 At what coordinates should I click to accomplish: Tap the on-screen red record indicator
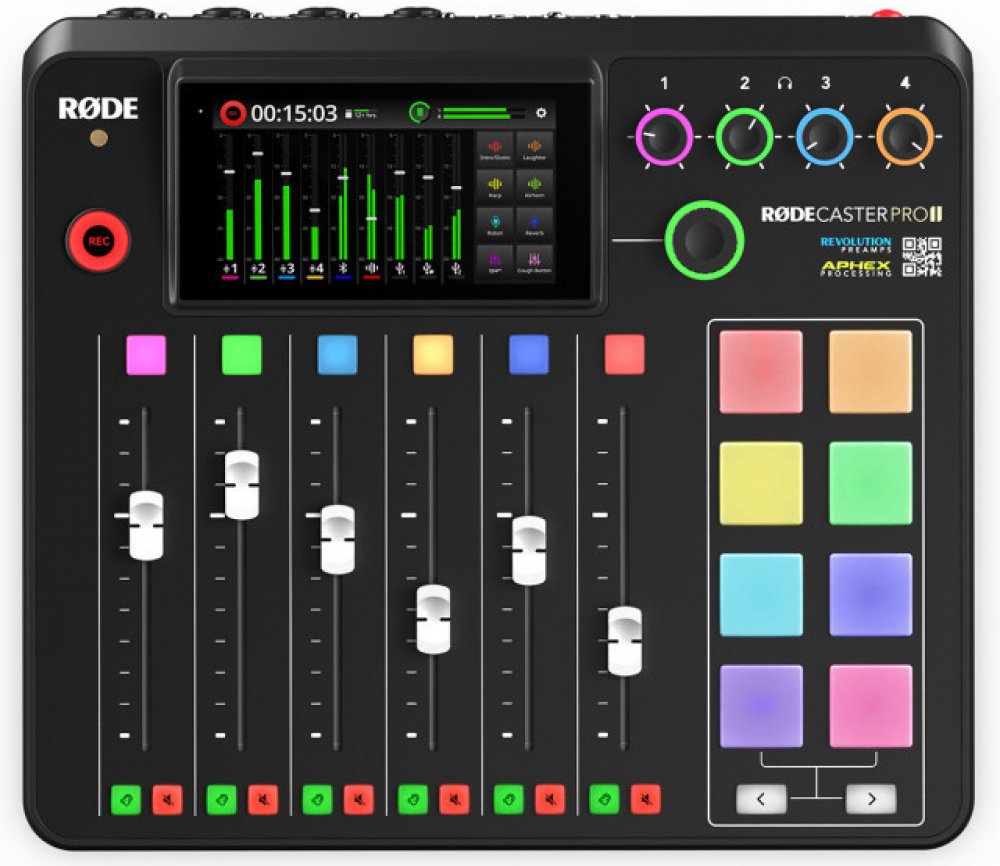click(x=233, y=113)
